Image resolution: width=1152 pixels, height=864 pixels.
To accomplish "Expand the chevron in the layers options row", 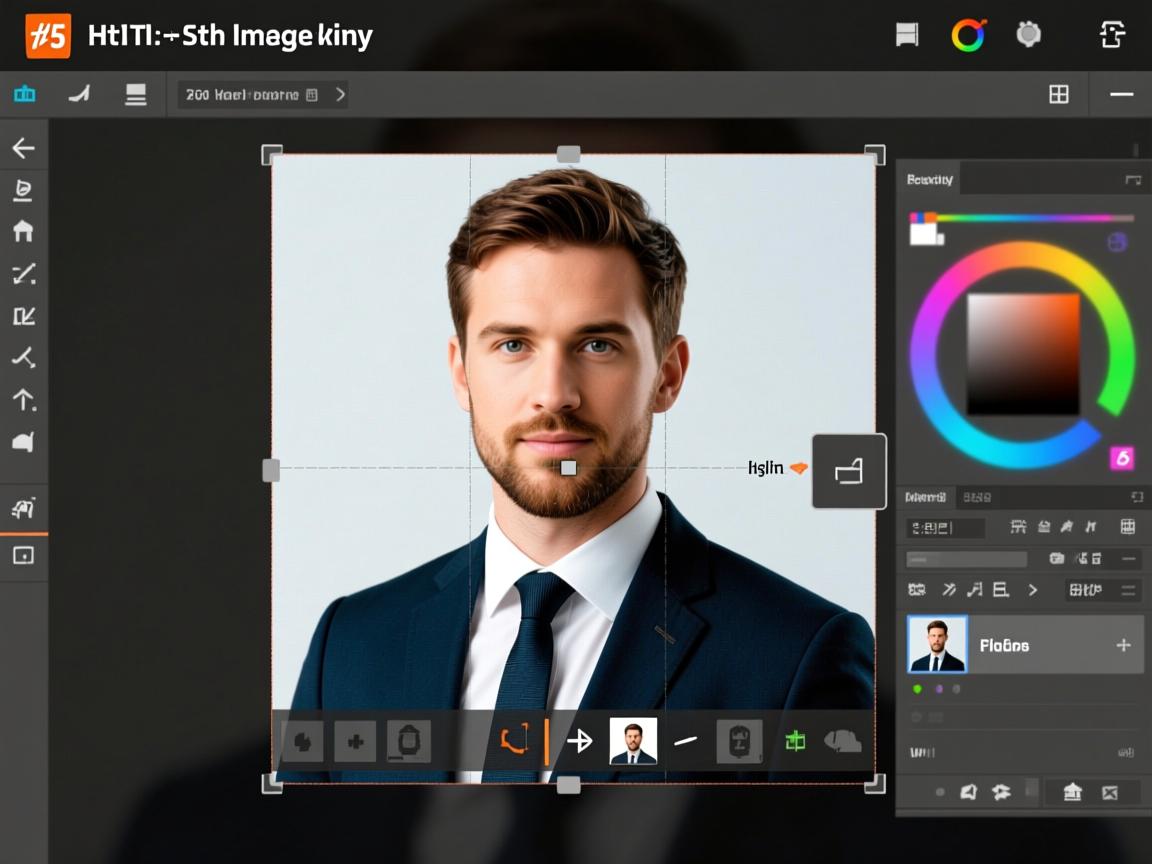I will 1033,590.
